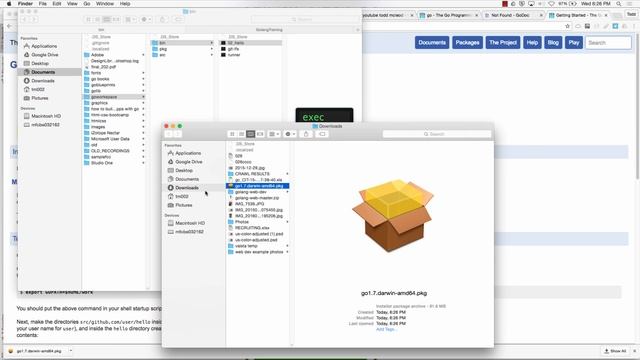This screenshot has height=360, width=640.
Task: Expand fonts folder chevron in bin window
Action: 143,73
